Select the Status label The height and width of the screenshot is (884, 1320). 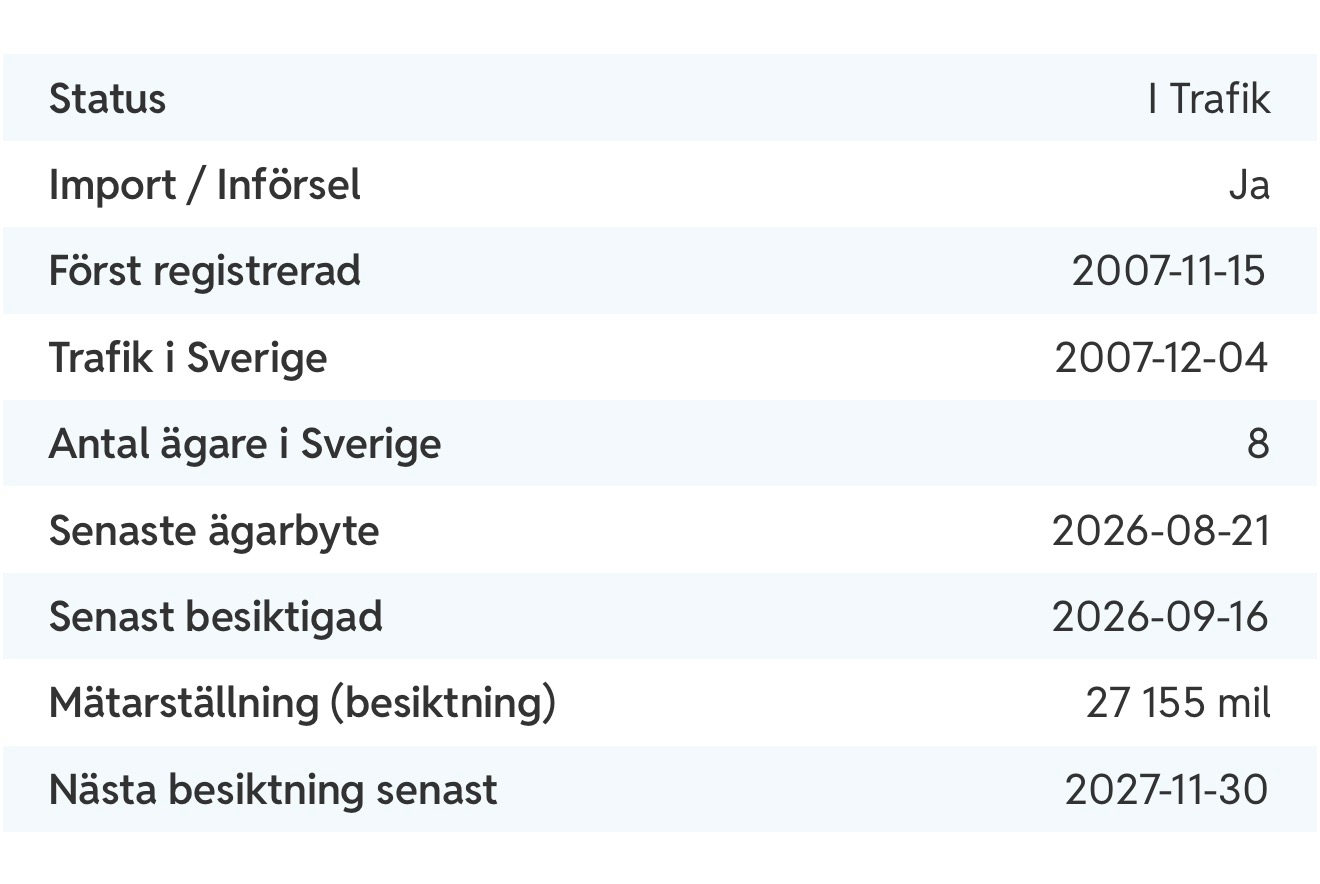[107, 99]
